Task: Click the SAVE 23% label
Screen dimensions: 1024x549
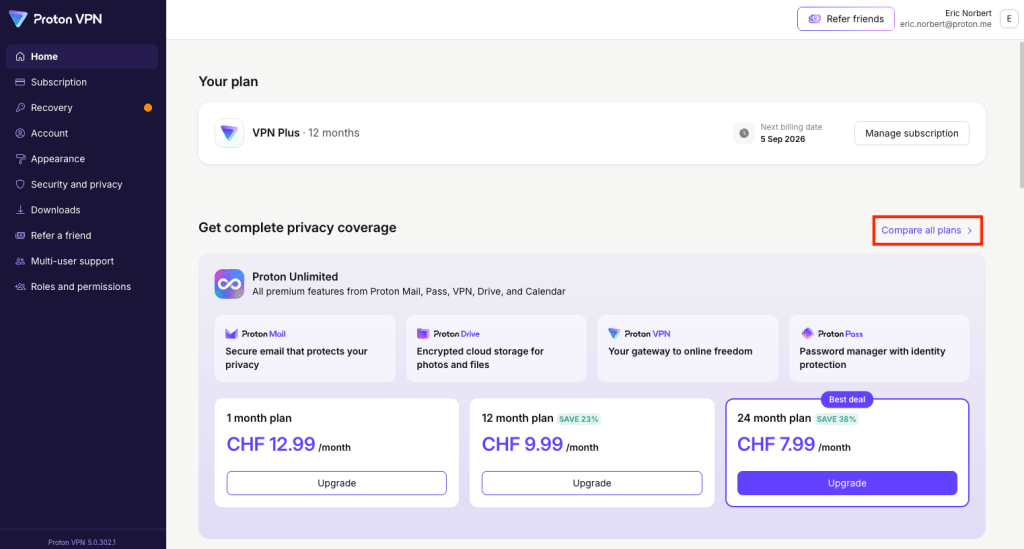Action: pos(579,419)
